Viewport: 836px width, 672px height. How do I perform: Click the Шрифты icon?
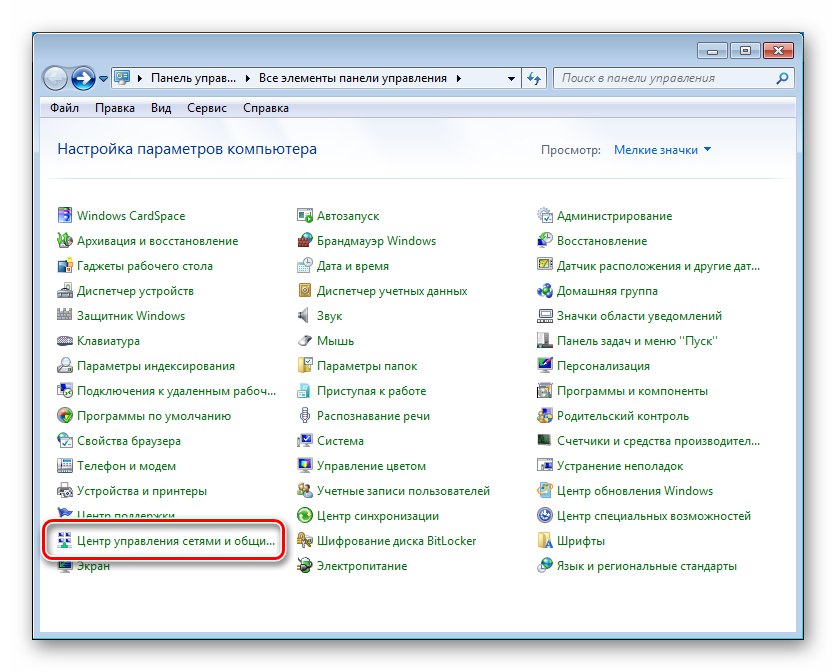pyautogui.click(x=545, y=540)
